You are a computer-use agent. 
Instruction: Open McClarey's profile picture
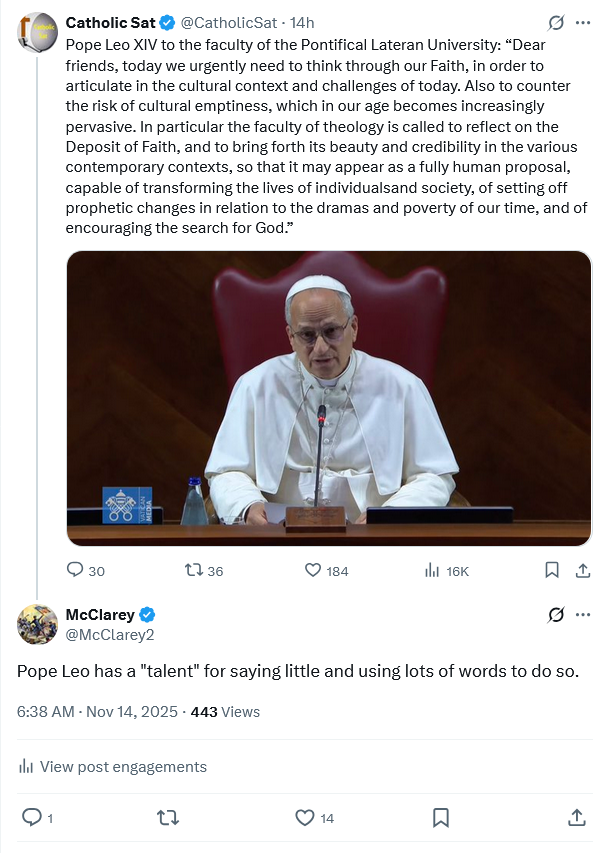point(37,624)
